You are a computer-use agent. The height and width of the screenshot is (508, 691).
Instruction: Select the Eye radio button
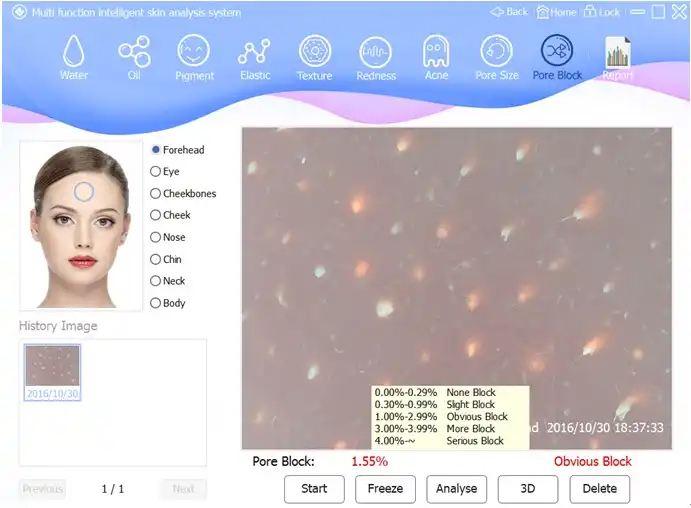coord(165,171)
